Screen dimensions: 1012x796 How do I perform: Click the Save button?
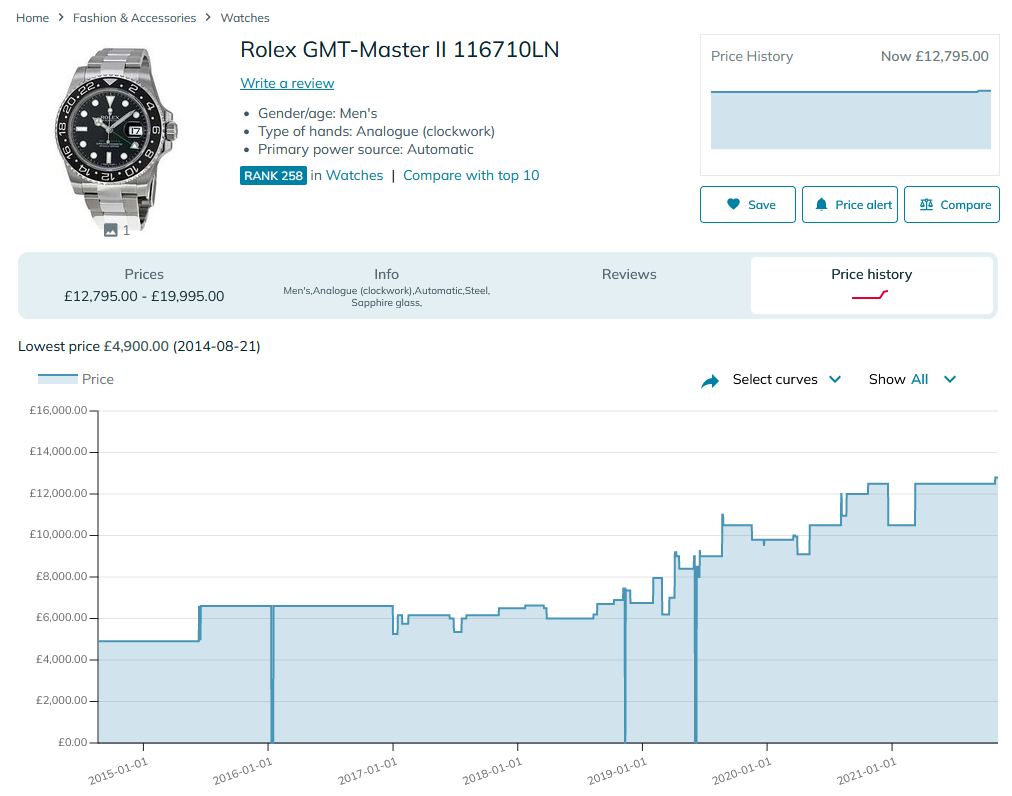747,205
